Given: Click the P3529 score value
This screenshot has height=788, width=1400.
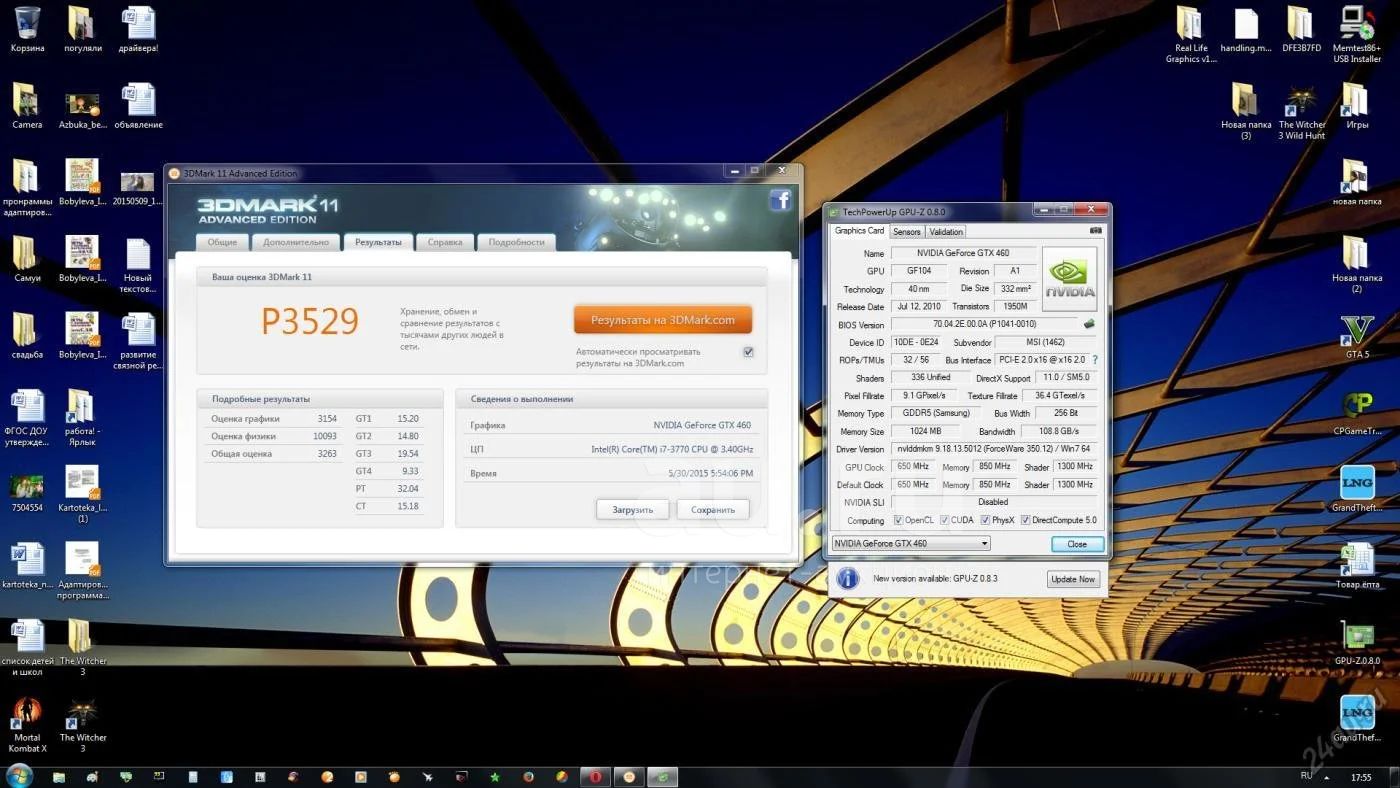Looking at the screenshot, I should point(310,321).
